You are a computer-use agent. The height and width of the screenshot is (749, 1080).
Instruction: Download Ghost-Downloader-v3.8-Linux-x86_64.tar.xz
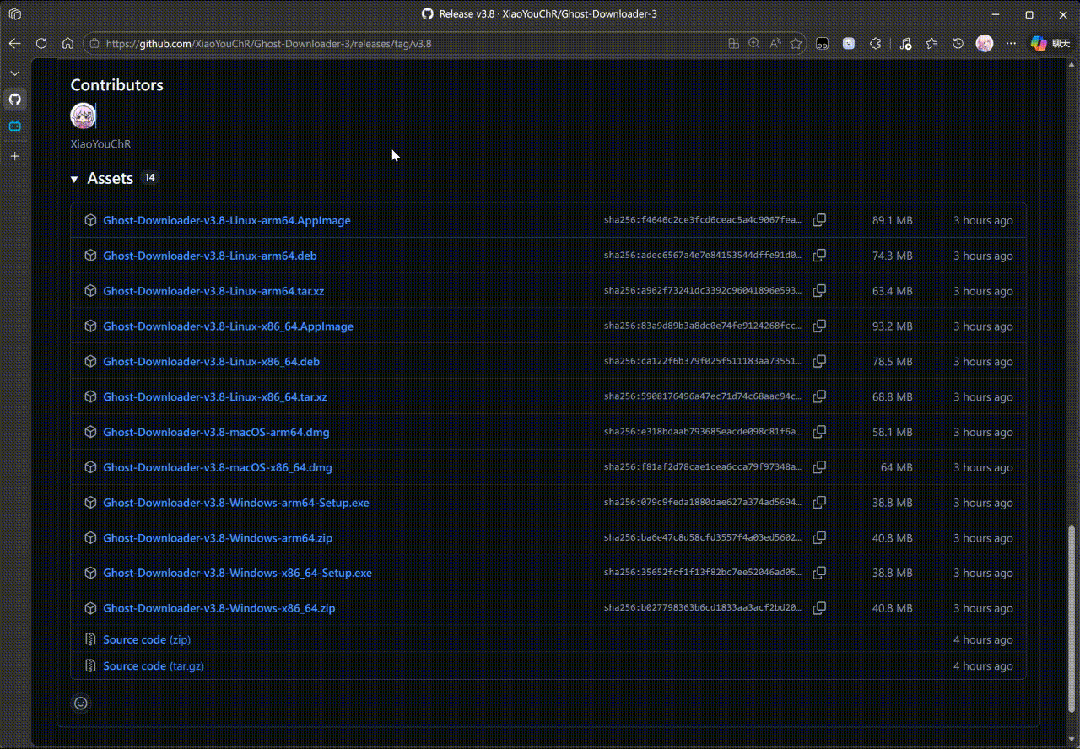215,397
